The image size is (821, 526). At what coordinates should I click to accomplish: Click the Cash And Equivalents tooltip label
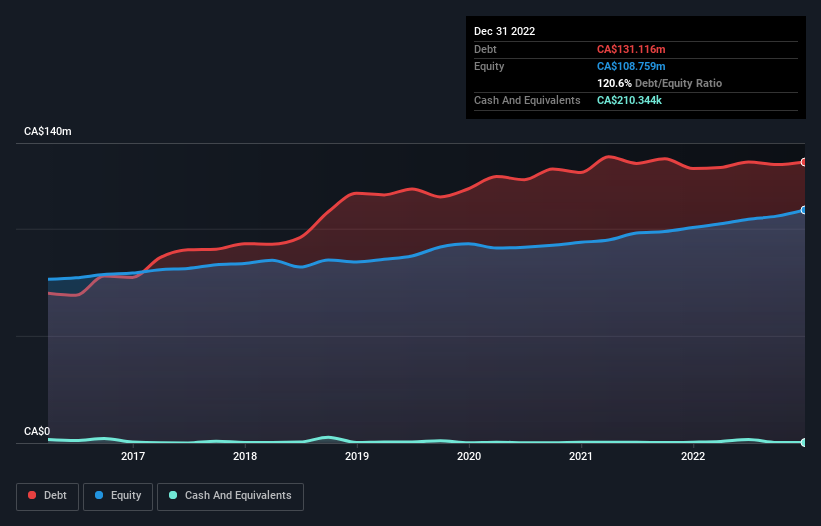527,100
